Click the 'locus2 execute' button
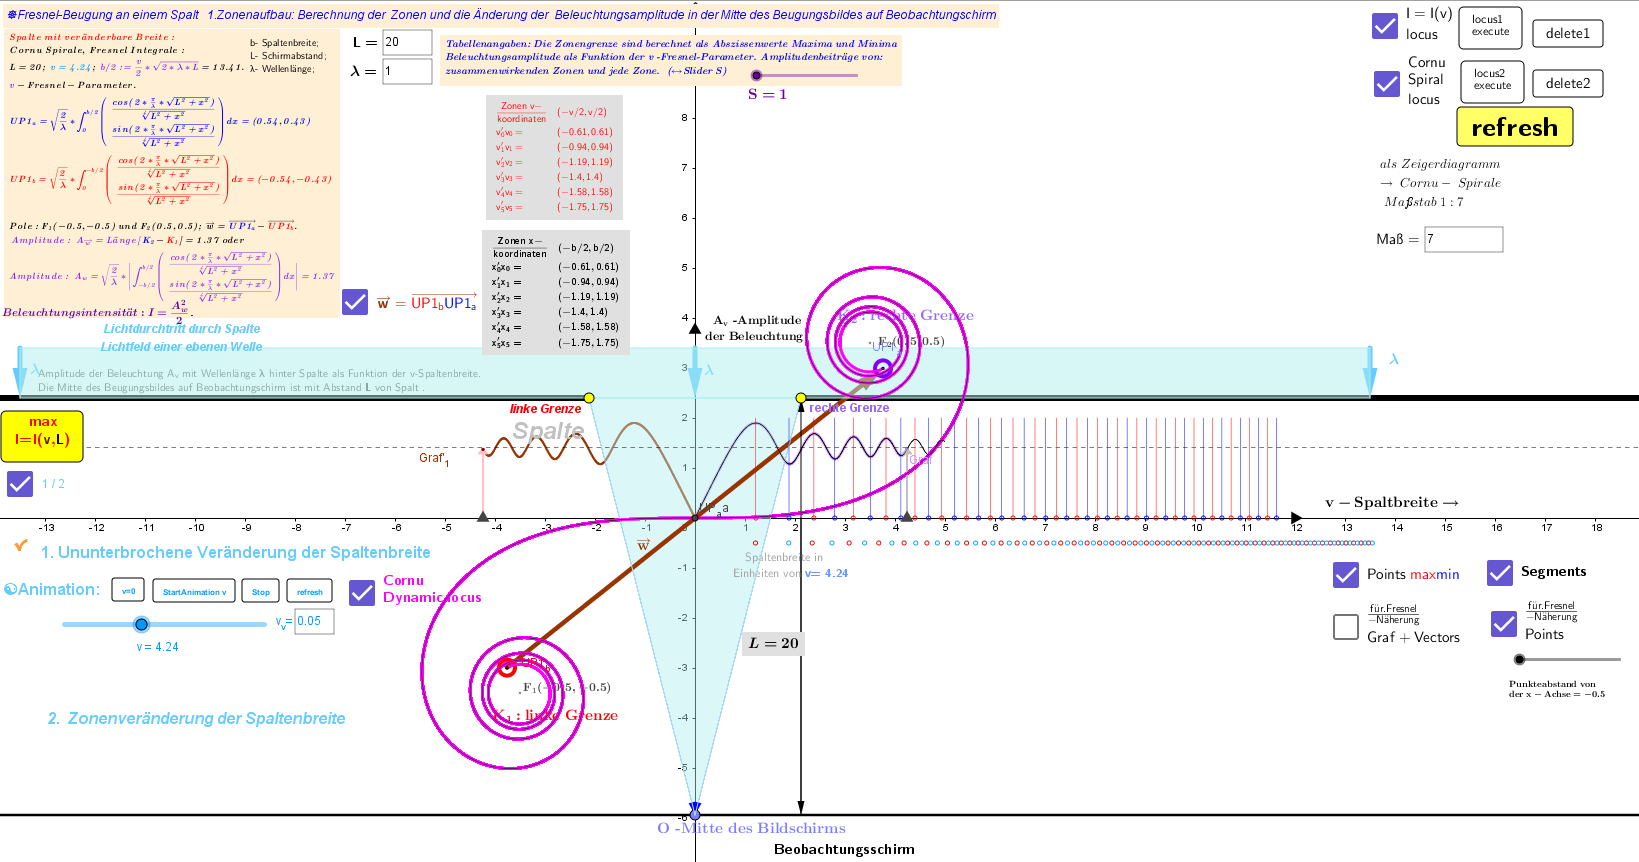The image size is (1639, 862). coord(1493,82)
